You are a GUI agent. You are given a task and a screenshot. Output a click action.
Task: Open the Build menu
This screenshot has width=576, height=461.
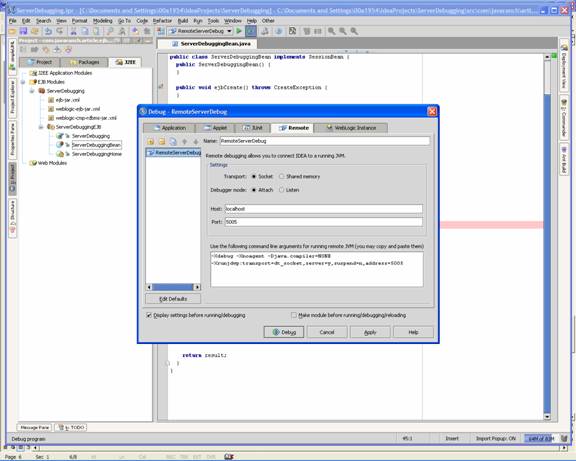pyautogui.click(x=183, y=21)
